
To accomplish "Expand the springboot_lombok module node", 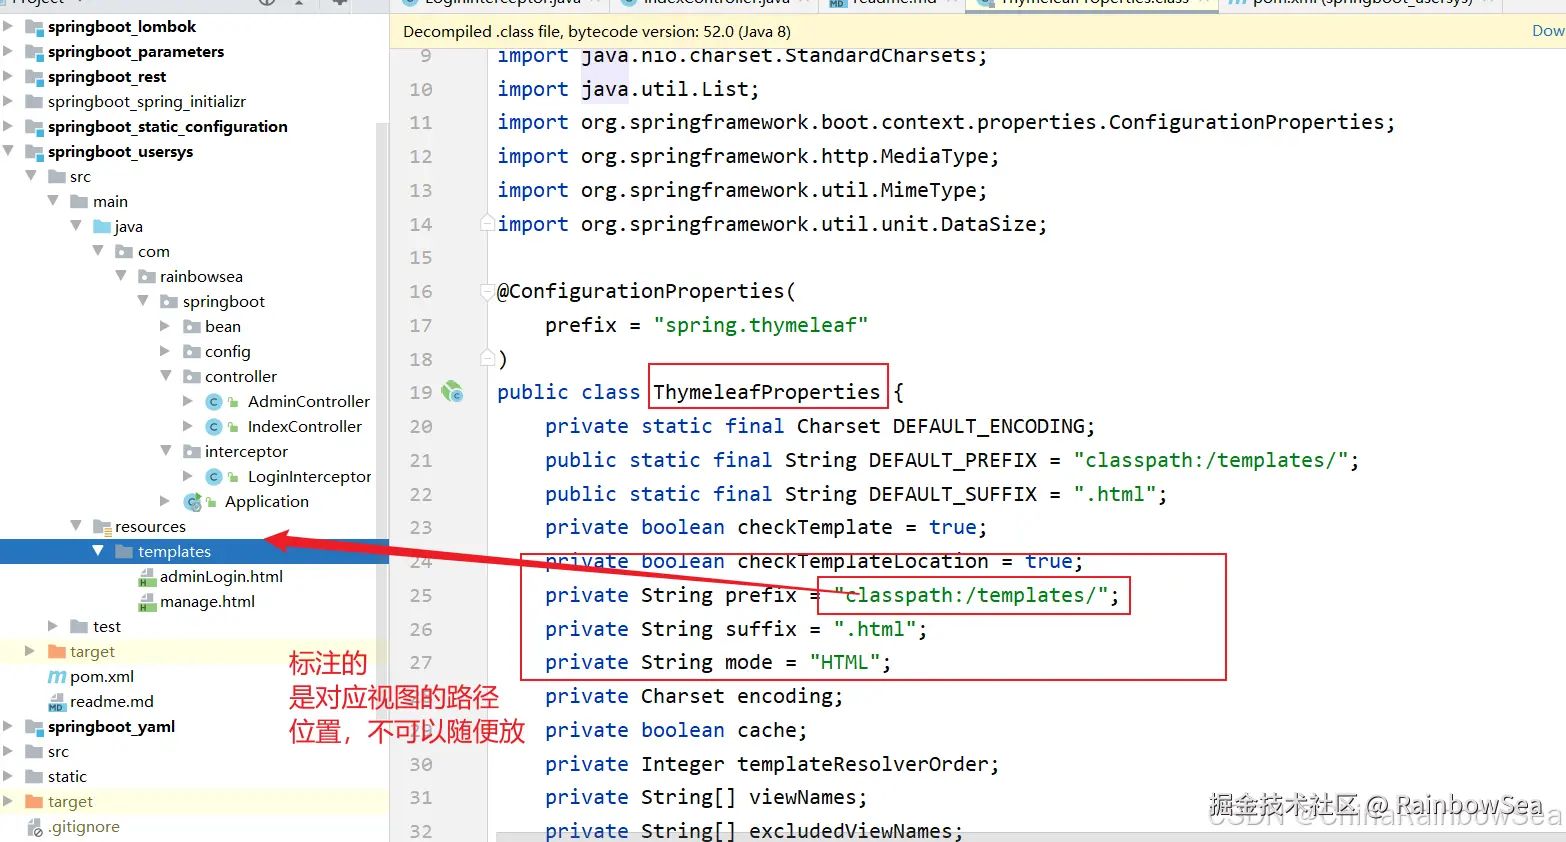I will (8, 26).
